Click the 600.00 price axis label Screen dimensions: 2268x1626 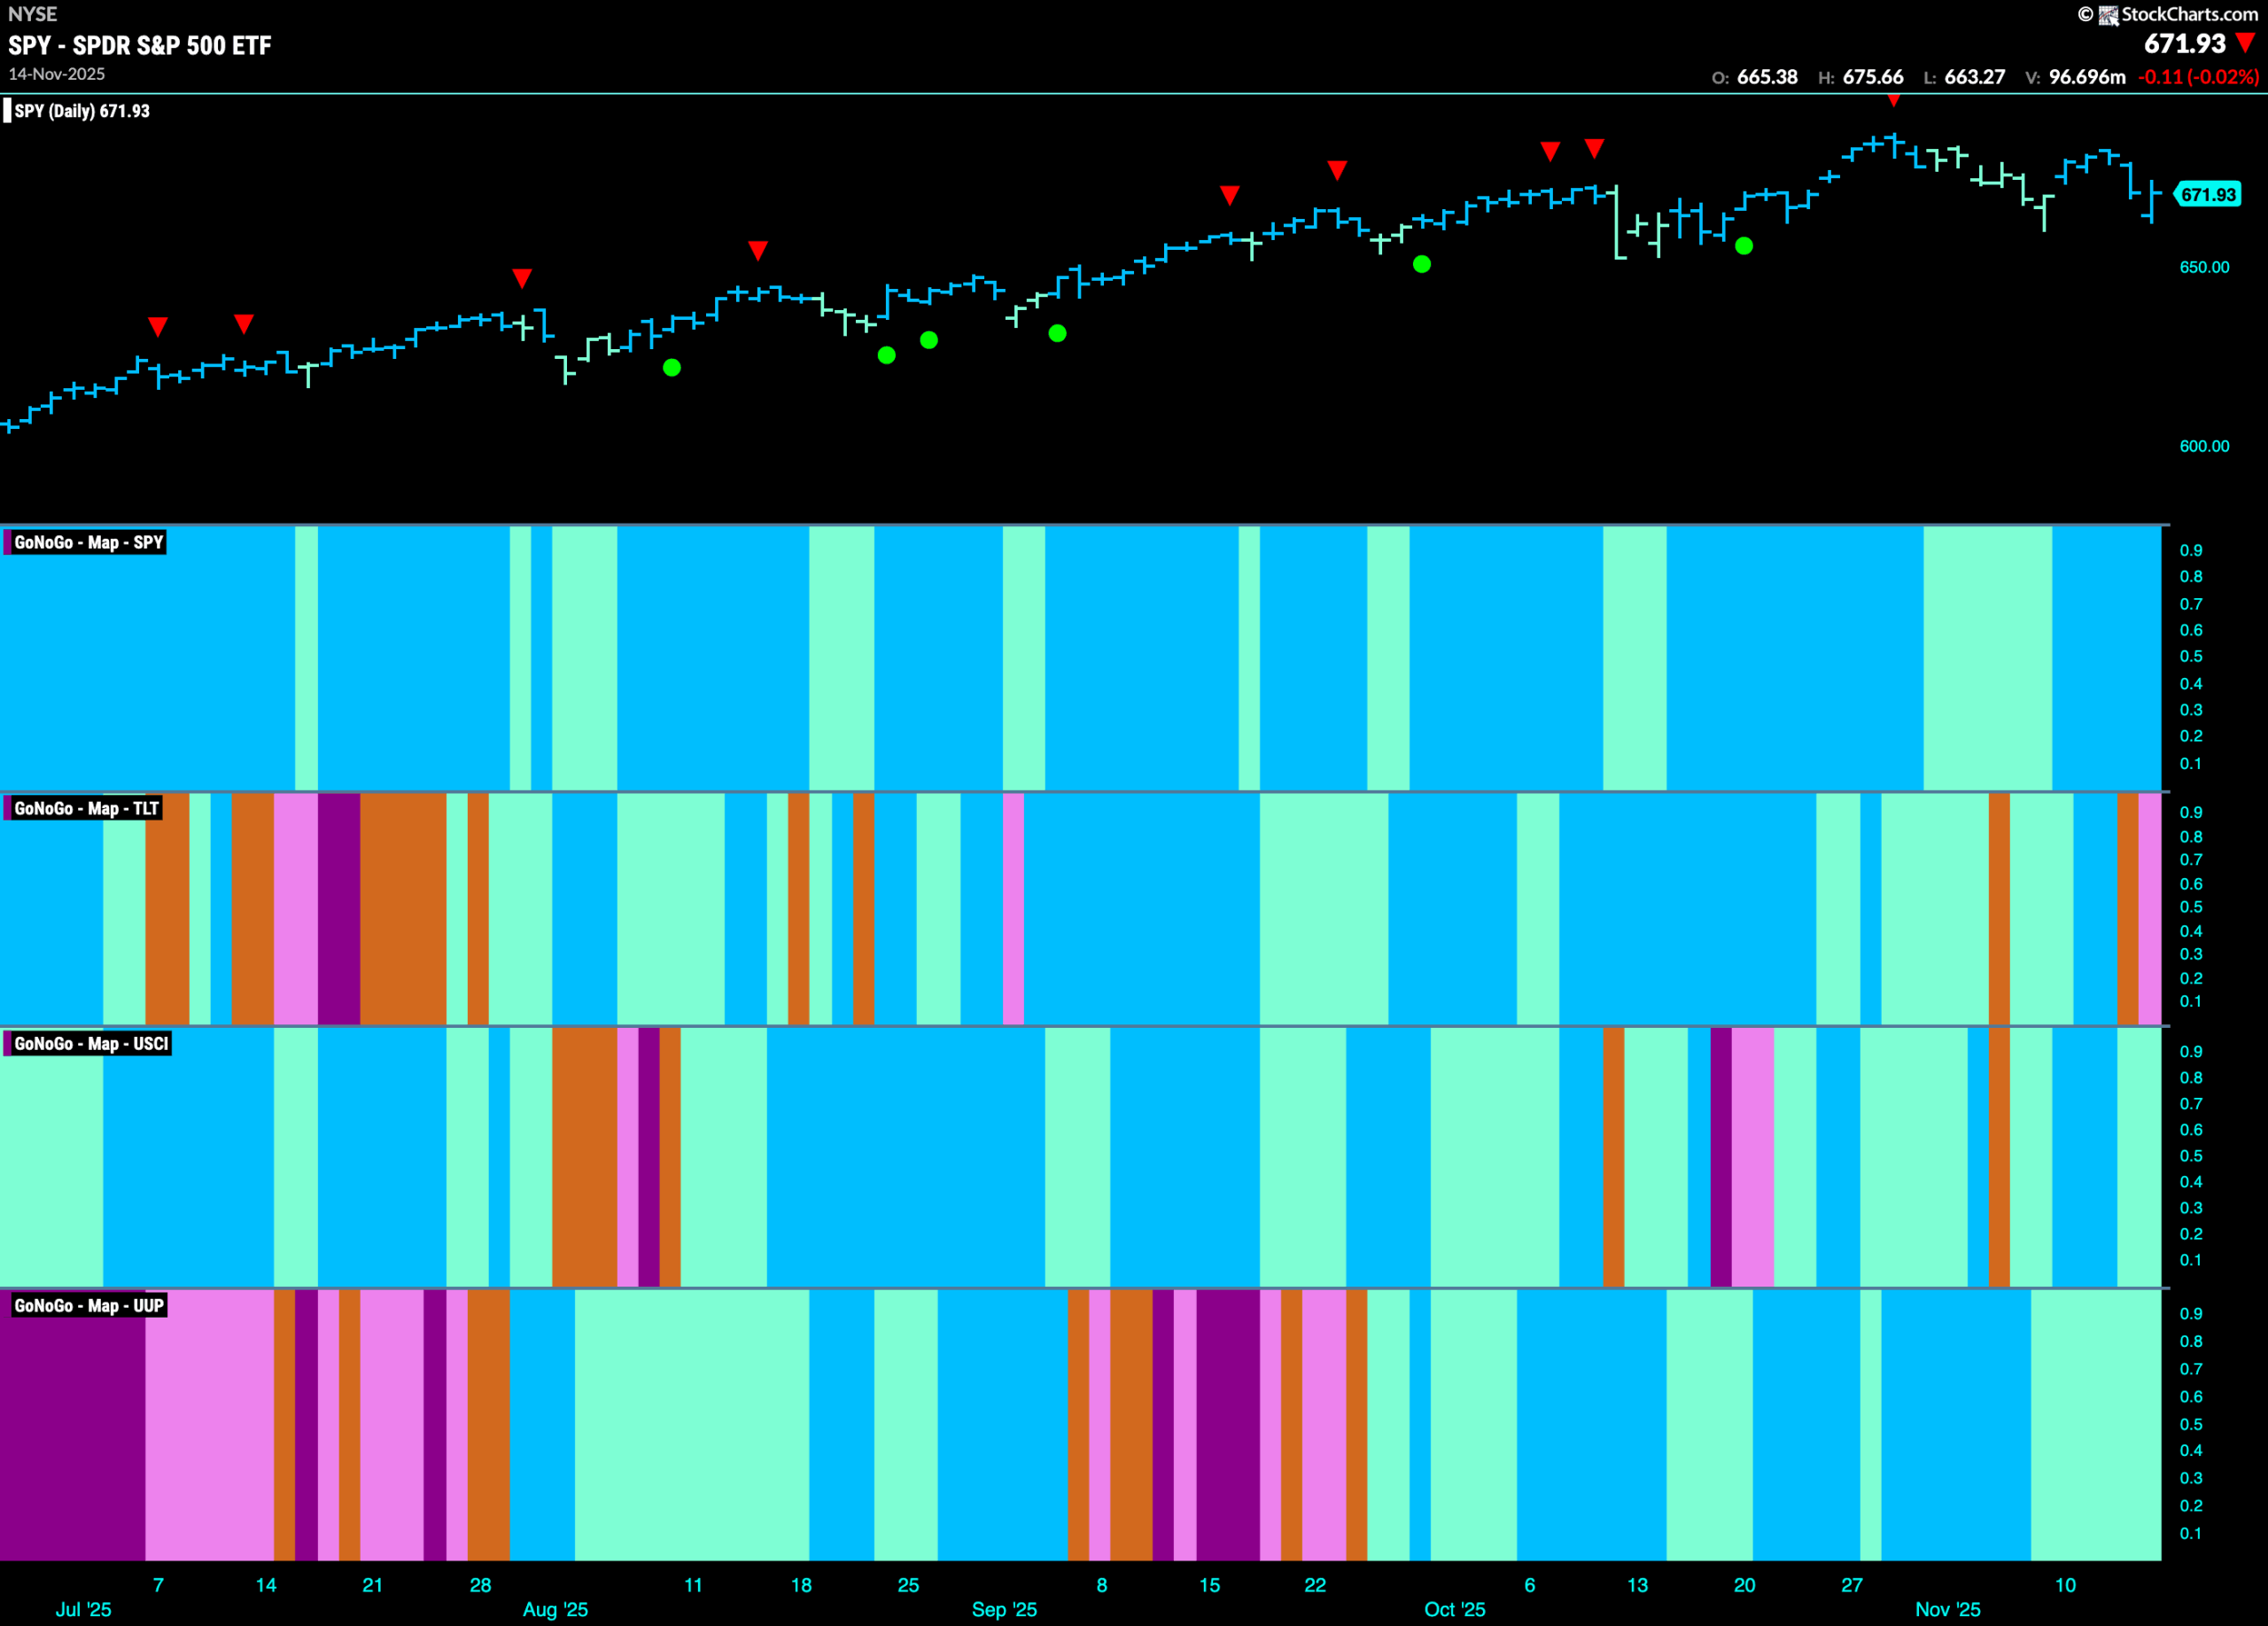pyautogui.click(x=2205, y=446)
